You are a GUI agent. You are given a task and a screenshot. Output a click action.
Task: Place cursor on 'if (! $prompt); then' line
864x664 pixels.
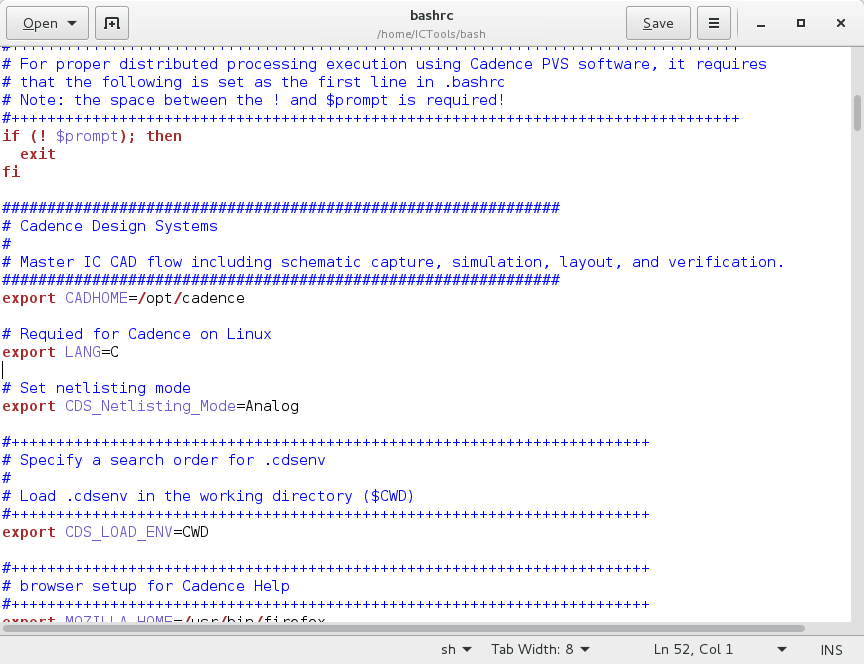pyautogui.click(x=92, y=136)
